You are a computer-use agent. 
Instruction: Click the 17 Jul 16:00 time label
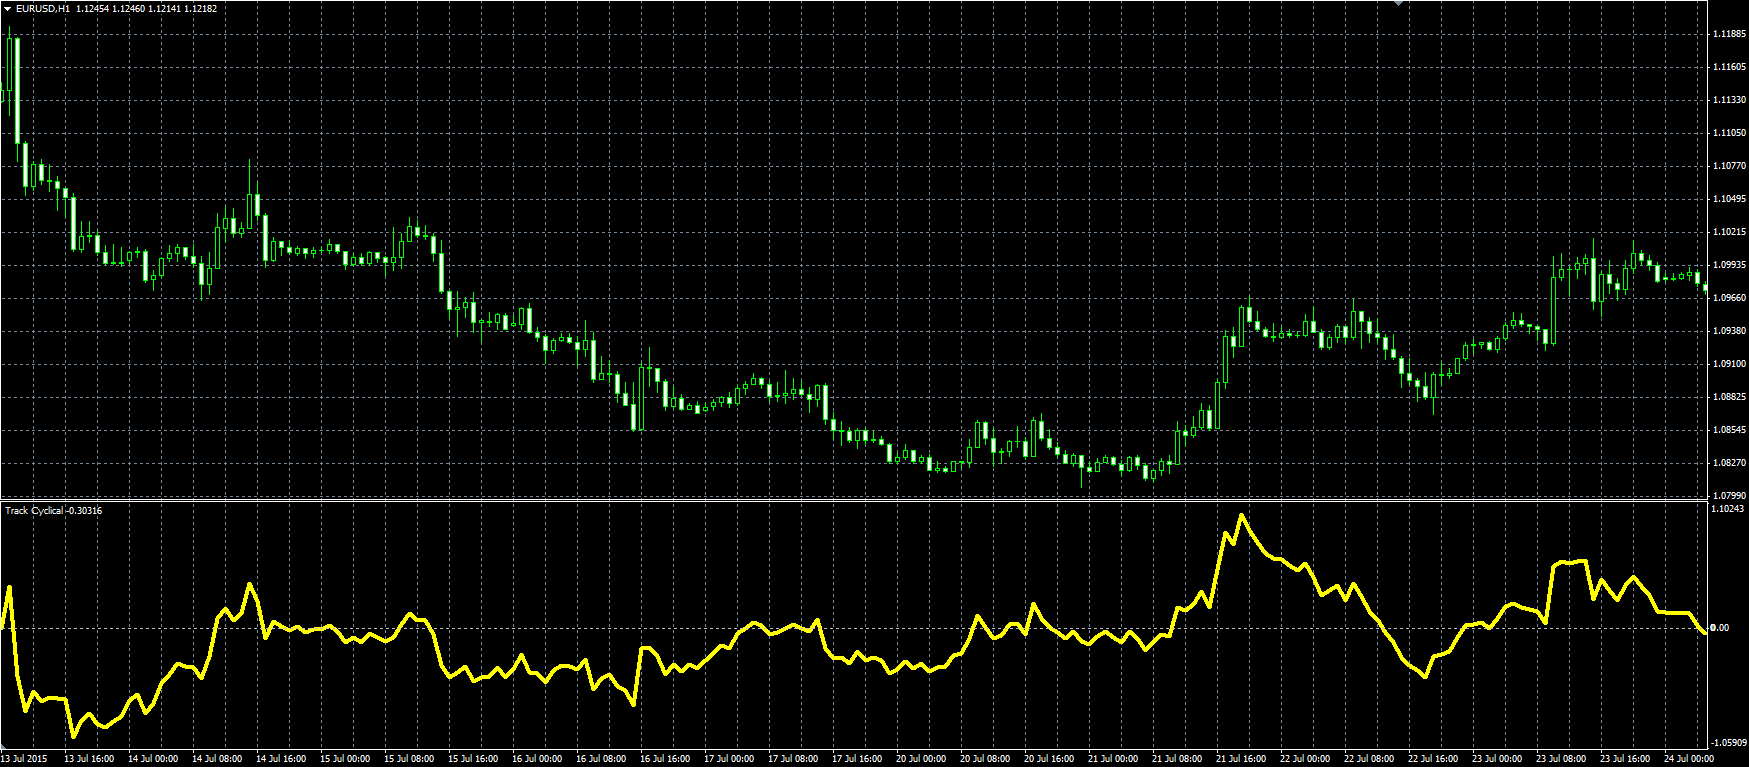pos(857,759)
